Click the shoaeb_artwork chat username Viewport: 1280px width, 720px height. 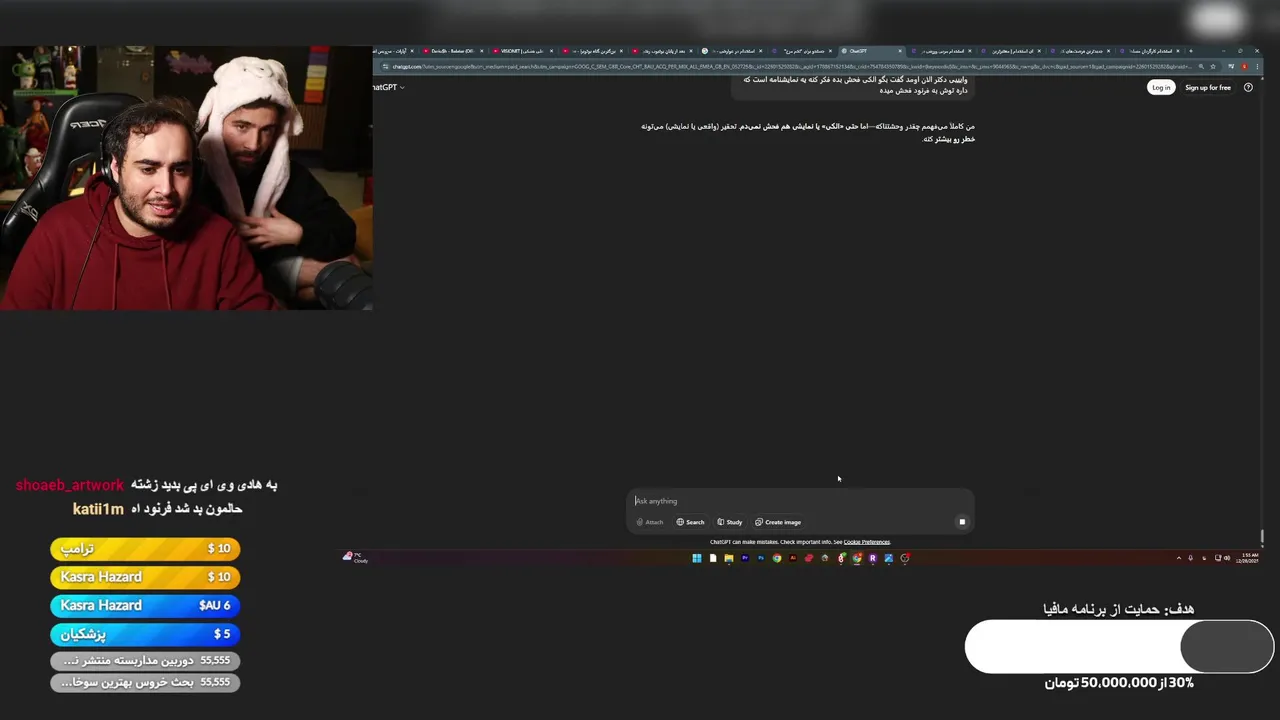click(70, 485)
